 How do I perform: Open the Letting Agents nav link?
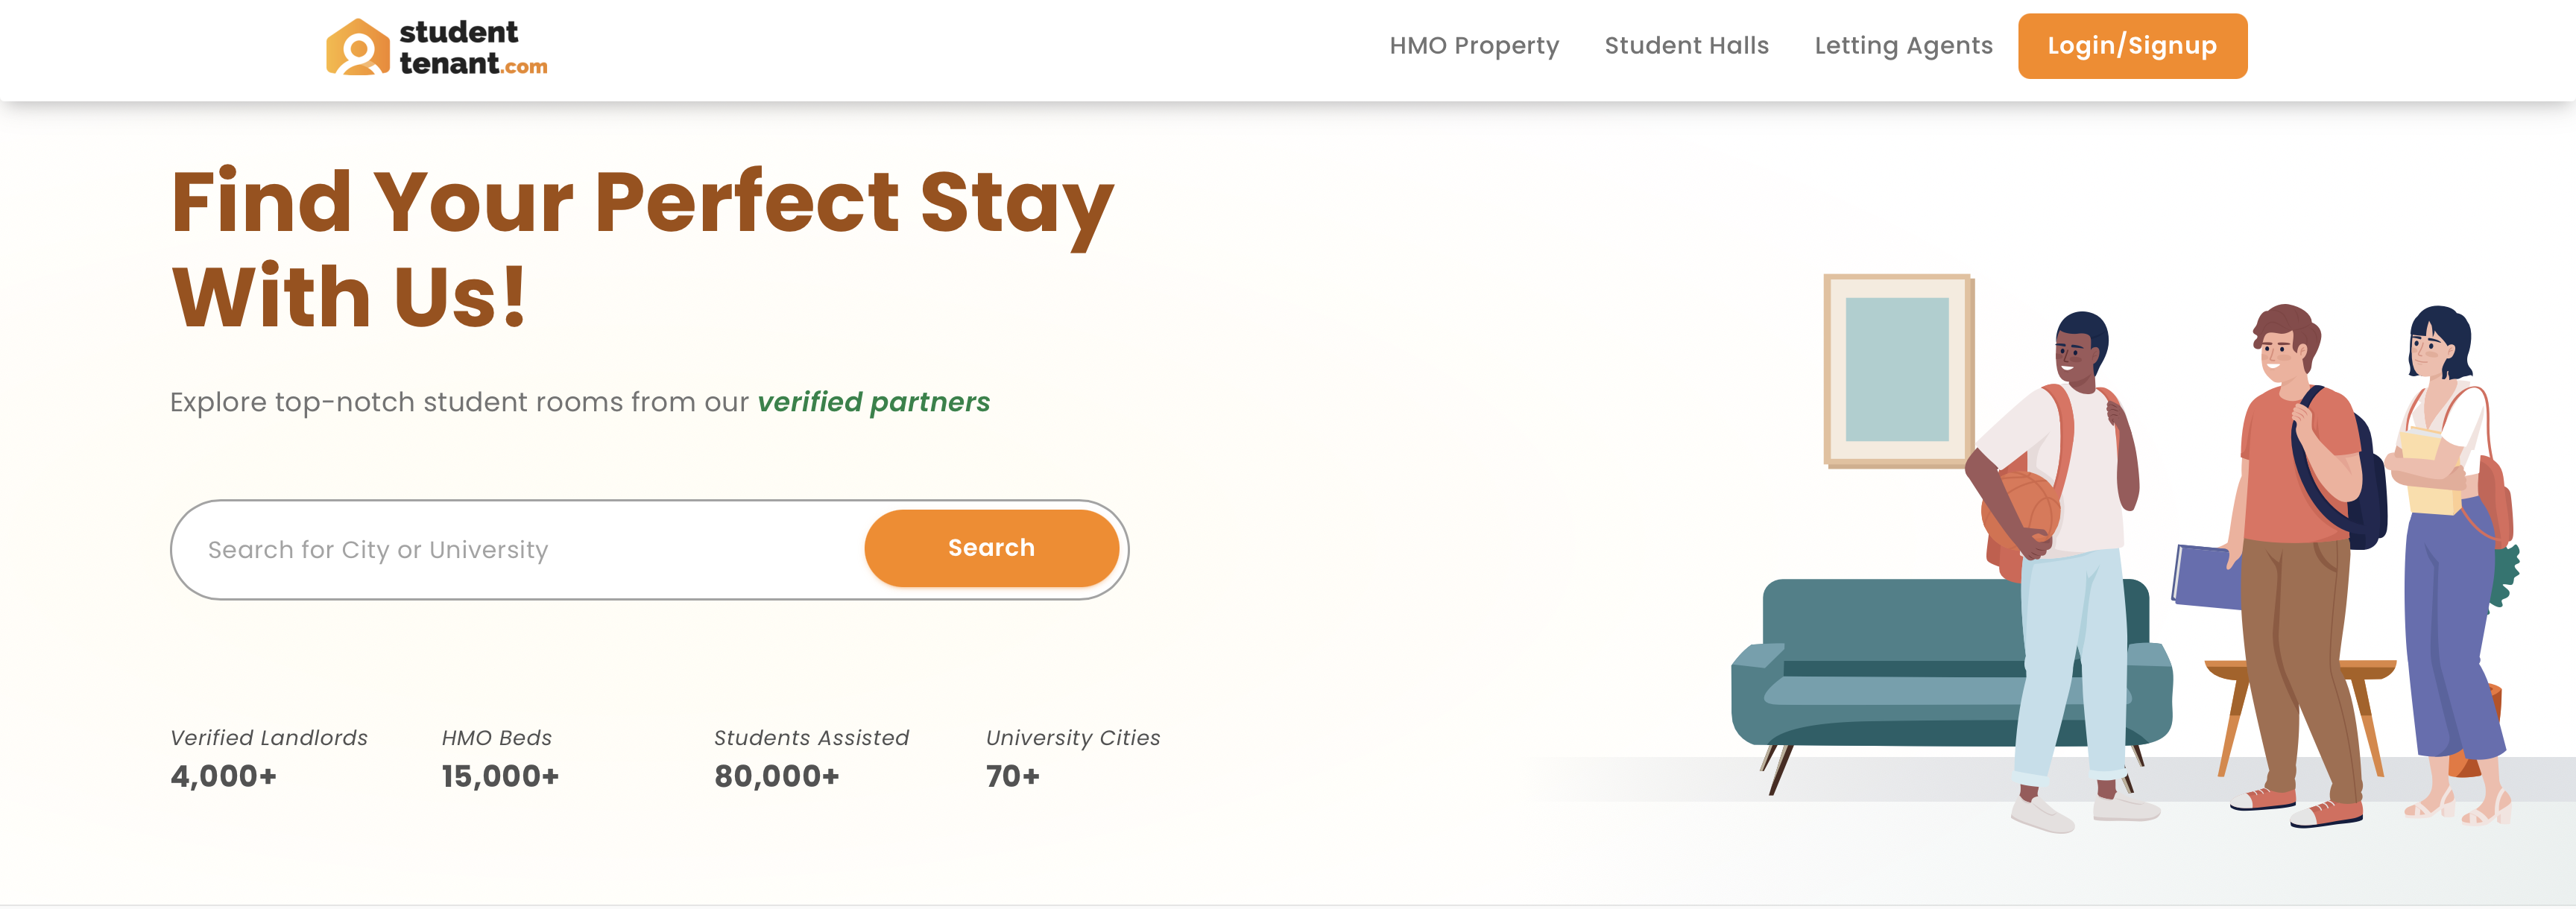click(x=1903, y=46)
